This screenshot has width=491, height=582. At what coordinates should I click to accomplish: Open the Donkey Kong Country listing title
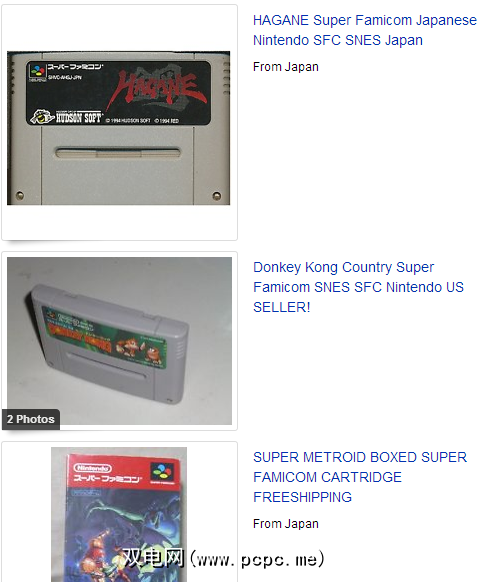(x=358, y=287)
